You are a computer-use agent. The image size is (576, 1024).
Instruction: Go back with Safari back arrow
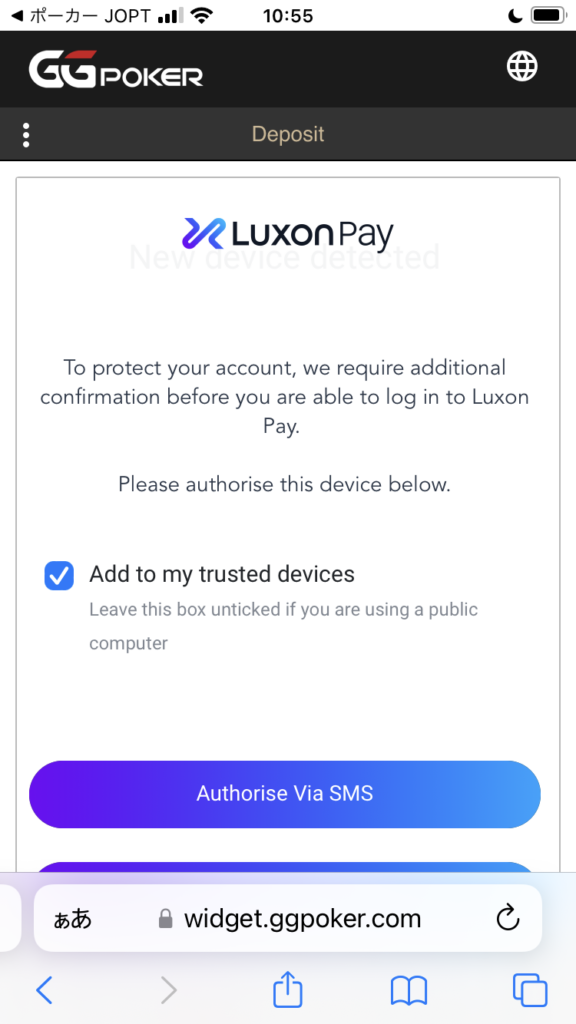(44, 990)
